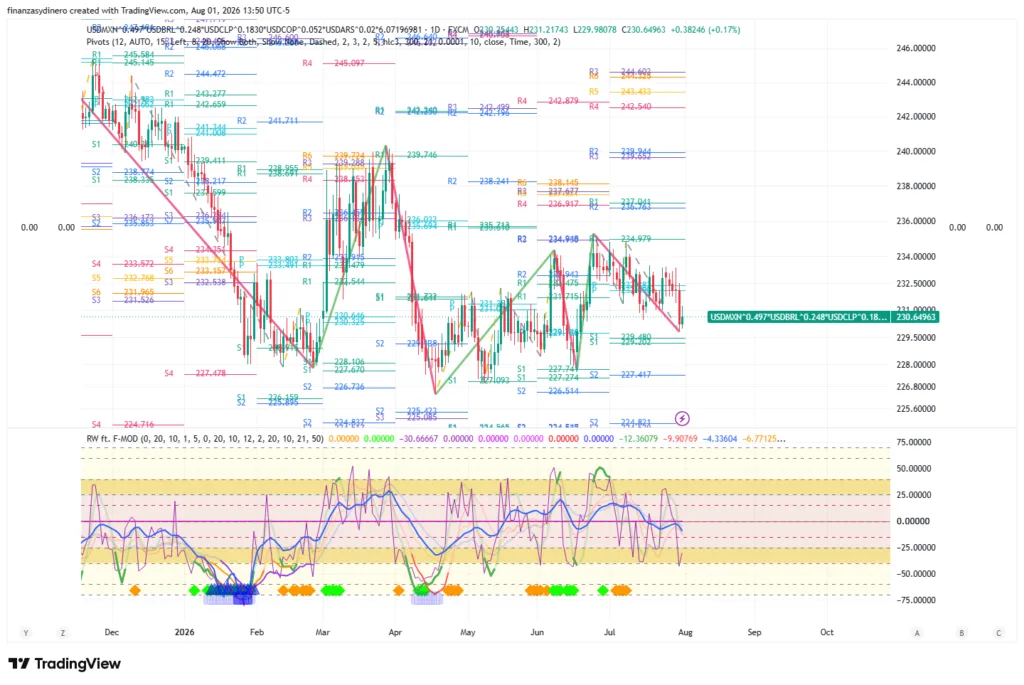Click the indicator value -12.36079
The width and height of the screenshot is (1024, 685).
click(x=639, y=439)
